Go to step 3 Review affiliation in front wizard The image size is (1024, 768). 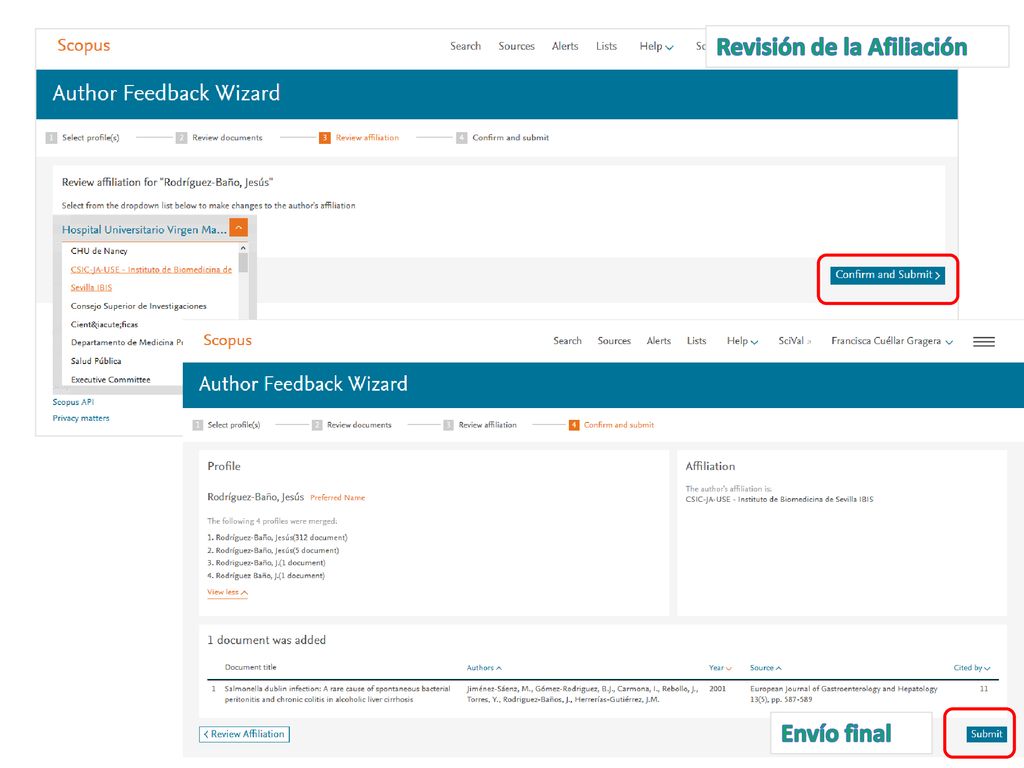pos(480,425)
